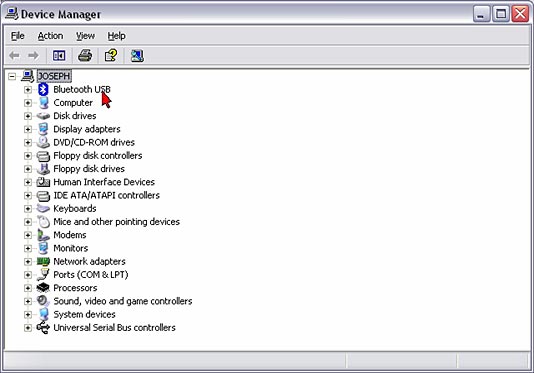534x373 pixels.
Task: Expand the Ports (COM & LPT) node
Action: [28, 275]
